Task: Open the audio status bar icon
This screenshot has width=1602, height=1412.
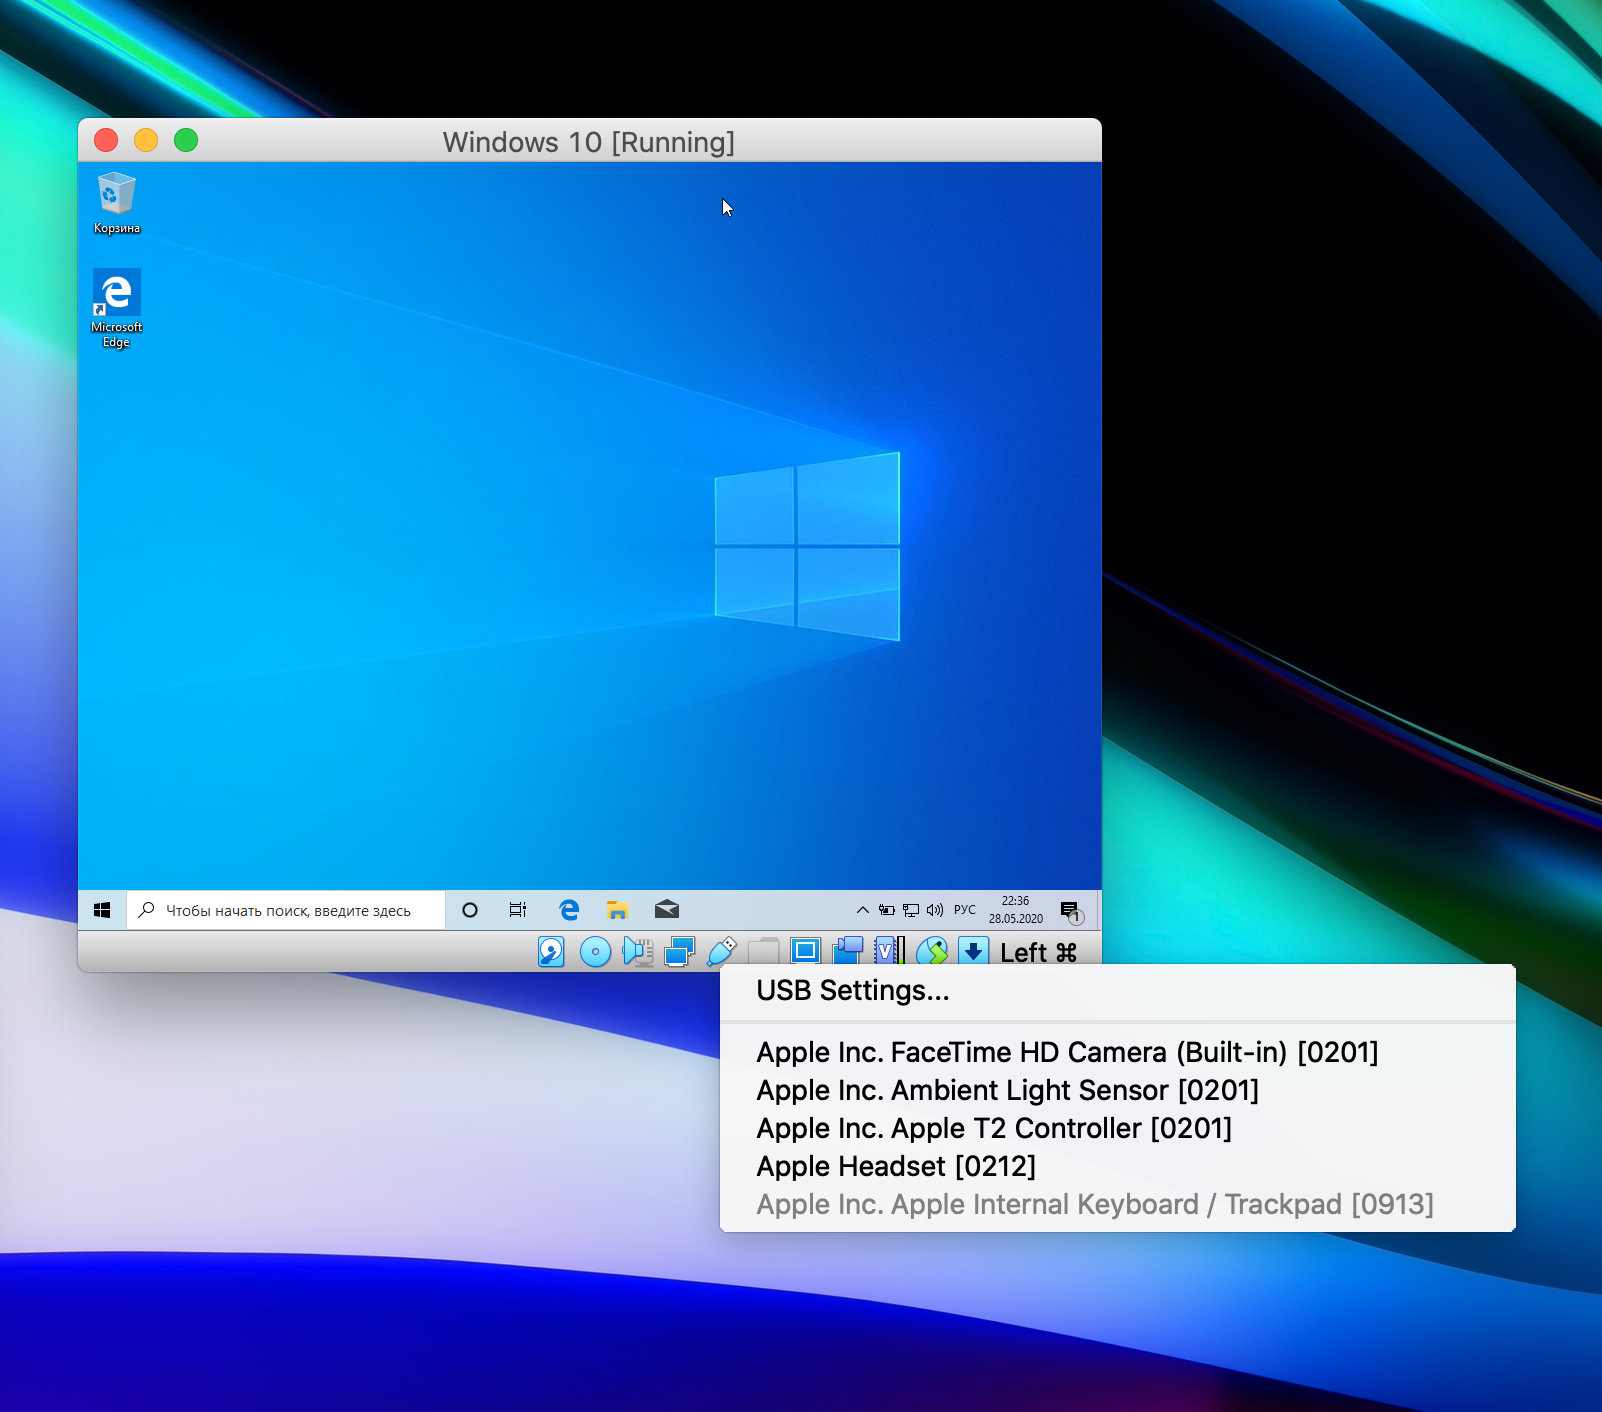Action: (637, 951)
